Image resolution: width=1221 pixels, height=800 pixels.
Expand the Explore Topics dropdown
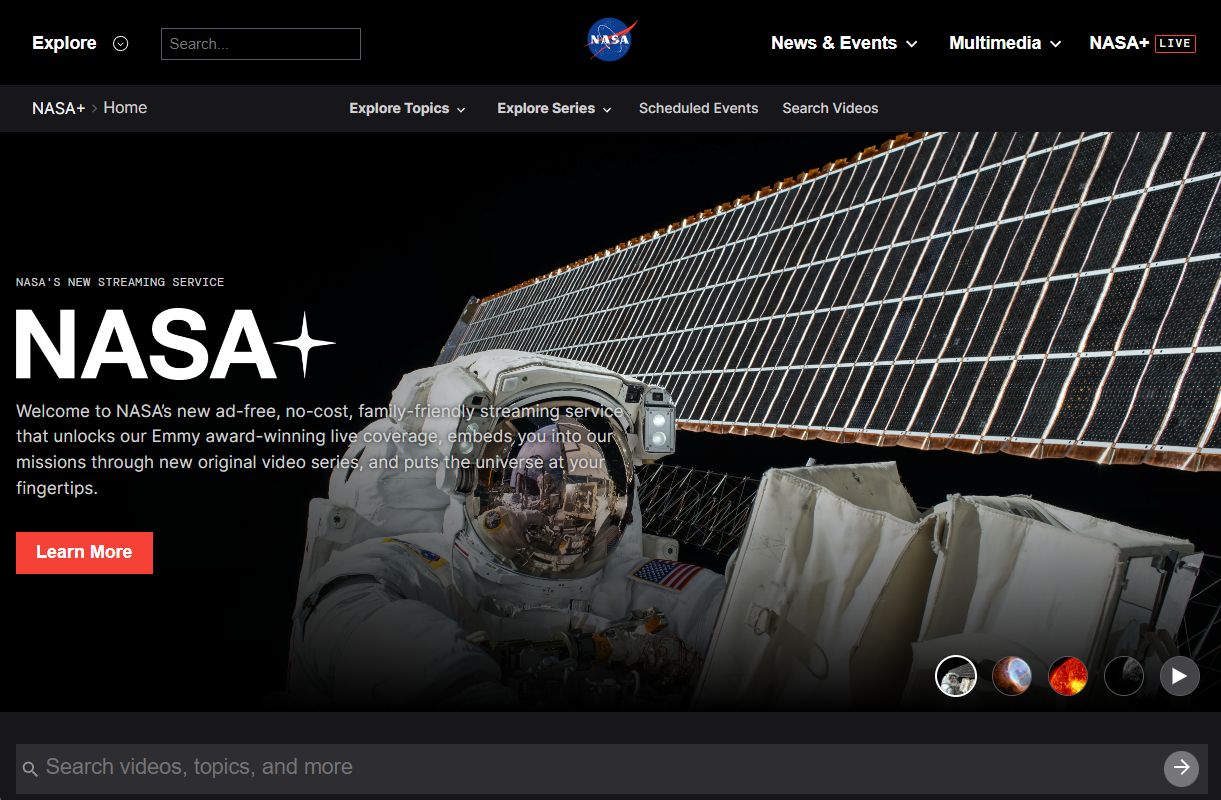click(x=408, y=108)
